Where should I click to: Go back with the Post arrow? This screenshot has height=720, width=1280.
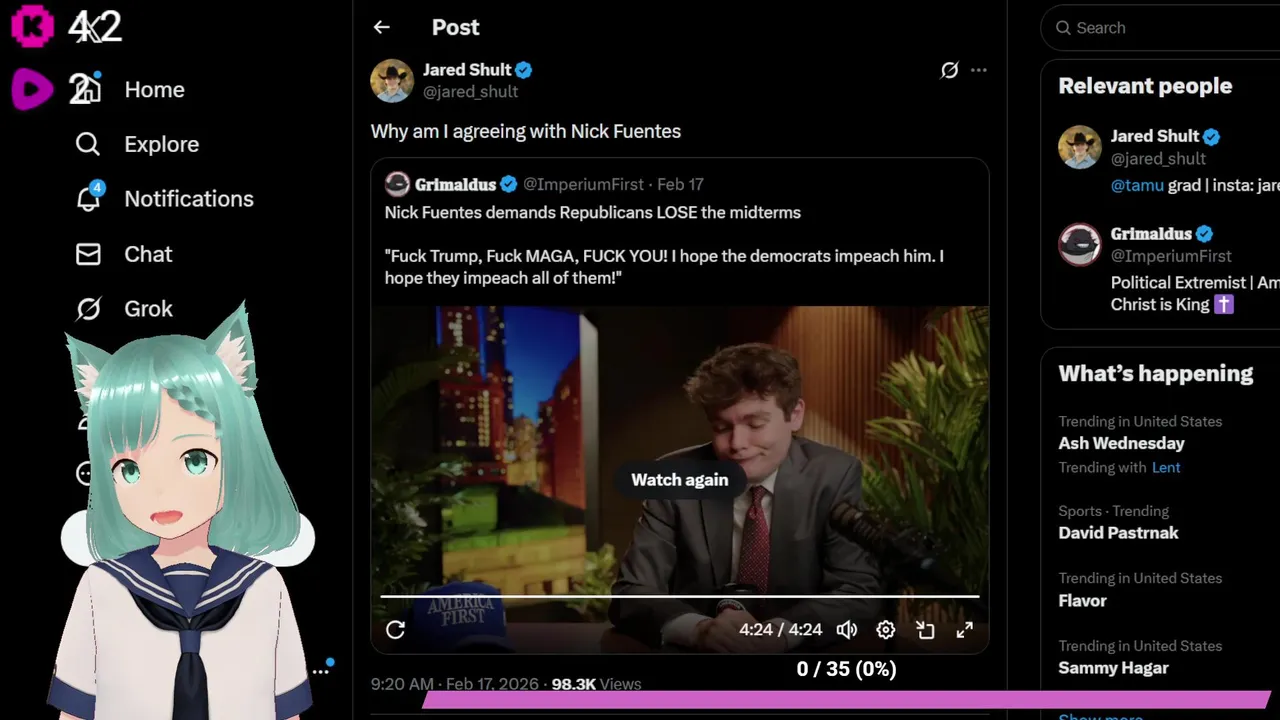(381, 27)
